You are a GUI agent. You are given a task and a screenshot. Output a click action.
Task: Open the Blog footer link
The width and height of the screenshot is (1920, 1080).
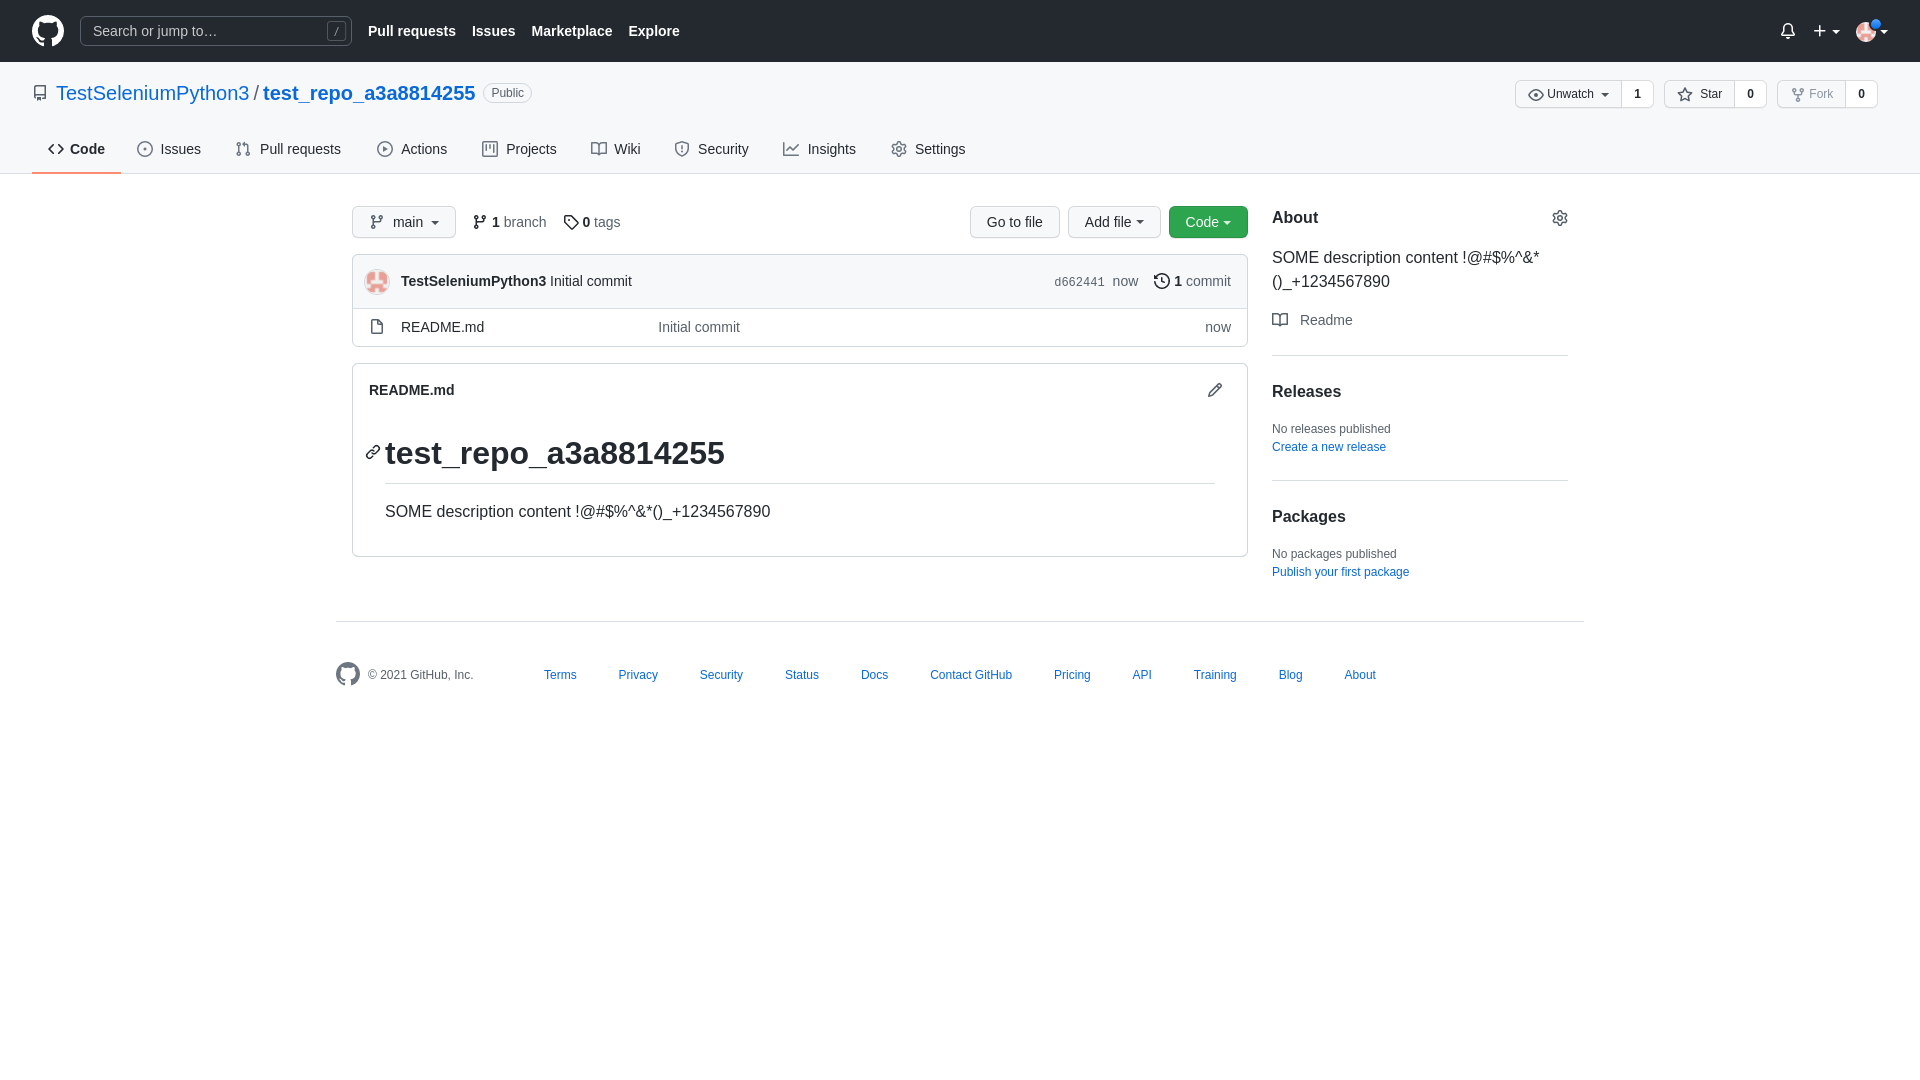pyautogui.click(x=1291, y=675)
